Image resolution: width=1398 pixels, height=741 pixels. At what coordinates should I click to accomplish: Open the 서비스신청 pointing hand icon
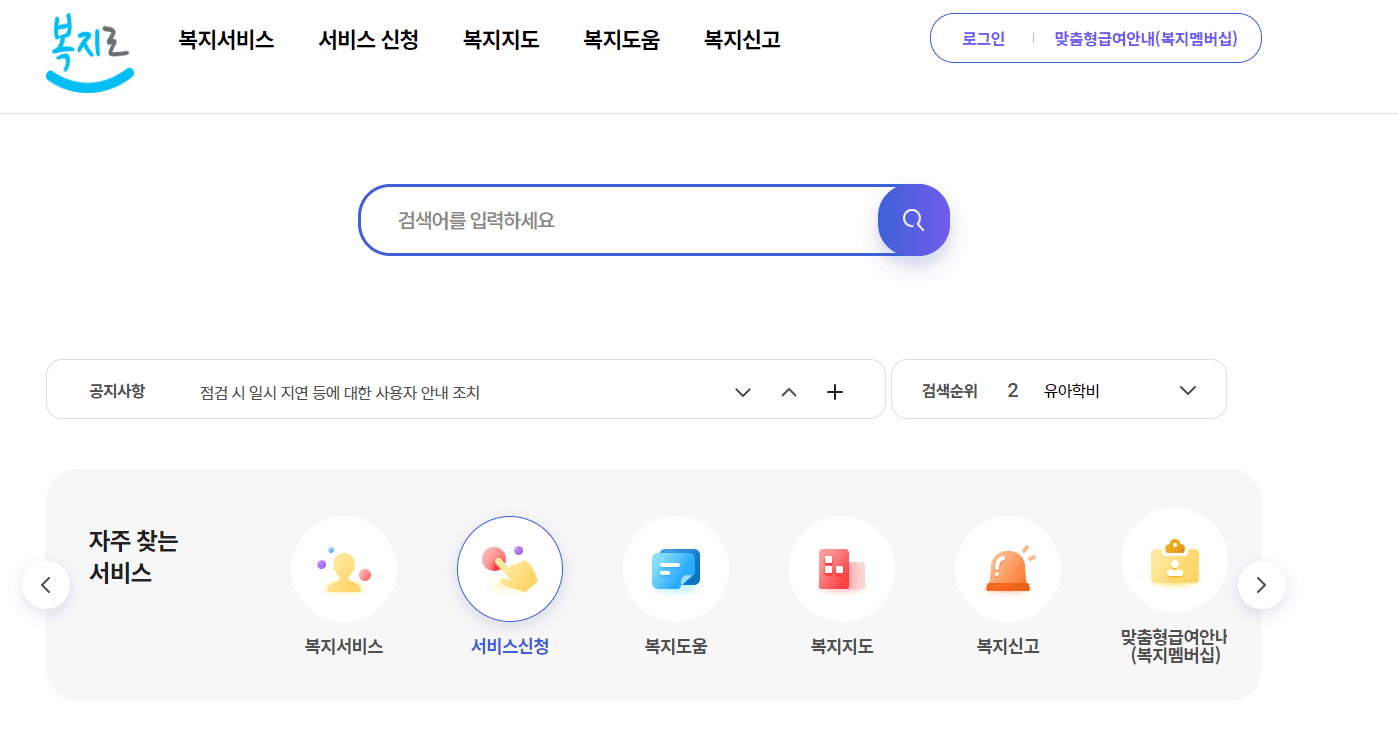pos(510,569)
